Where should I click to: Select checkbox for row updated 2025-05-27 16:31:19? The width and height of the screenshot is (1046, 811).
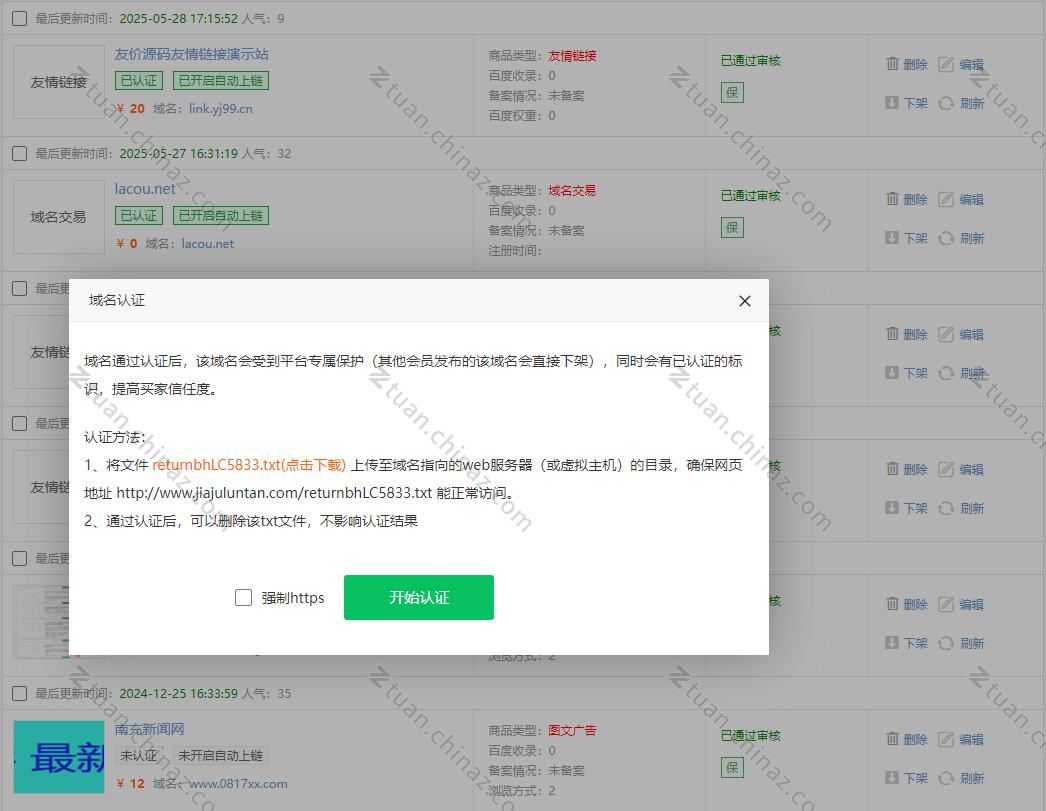[x=19, y=153]
